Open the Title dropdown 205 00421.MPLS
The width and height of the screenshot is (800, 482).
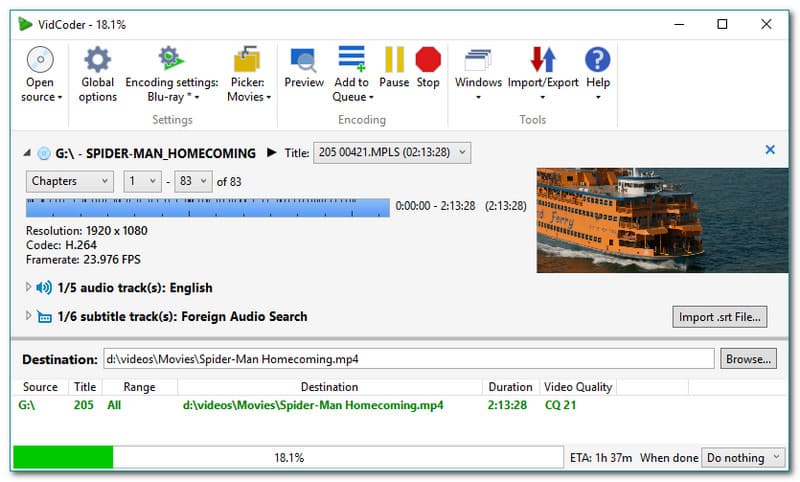[x=391, y=152]
